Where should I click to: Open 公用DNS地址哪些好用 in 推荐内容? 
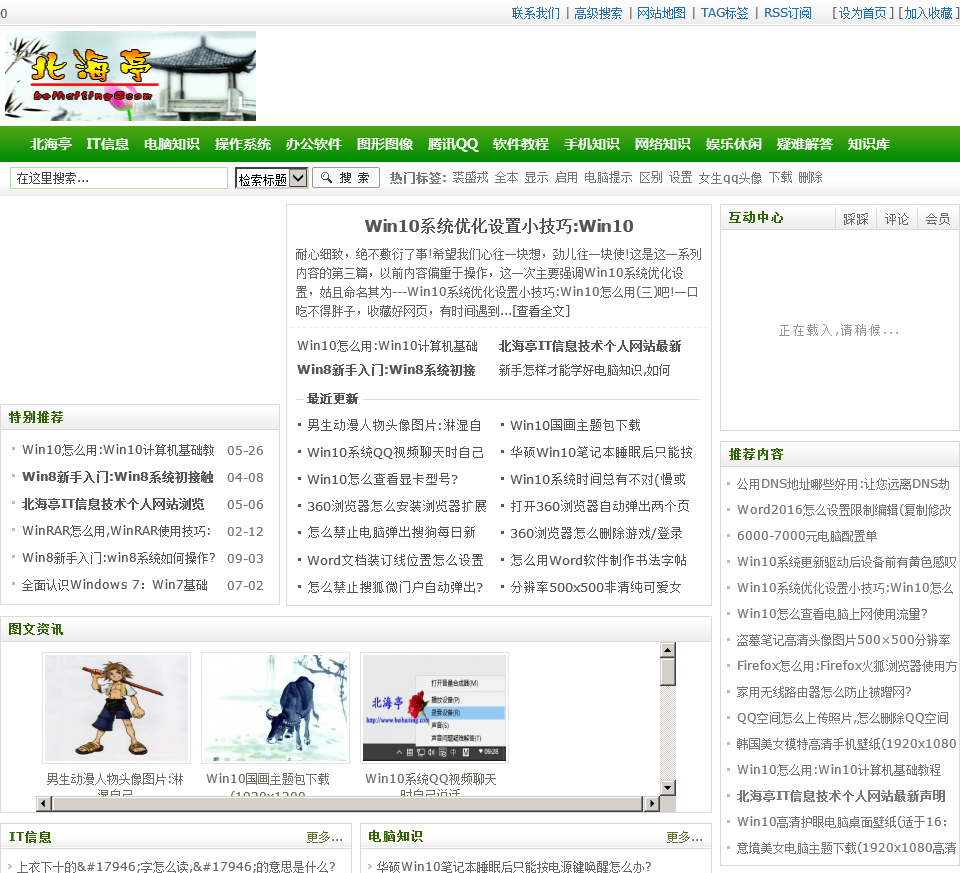(843, 484)
